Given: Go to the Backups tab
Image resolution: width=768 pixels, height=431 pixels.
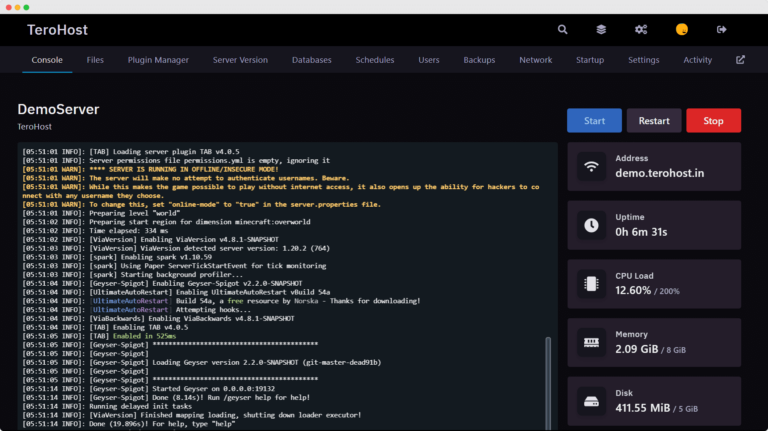Looking at the screenshot, I should click(479, 60).
